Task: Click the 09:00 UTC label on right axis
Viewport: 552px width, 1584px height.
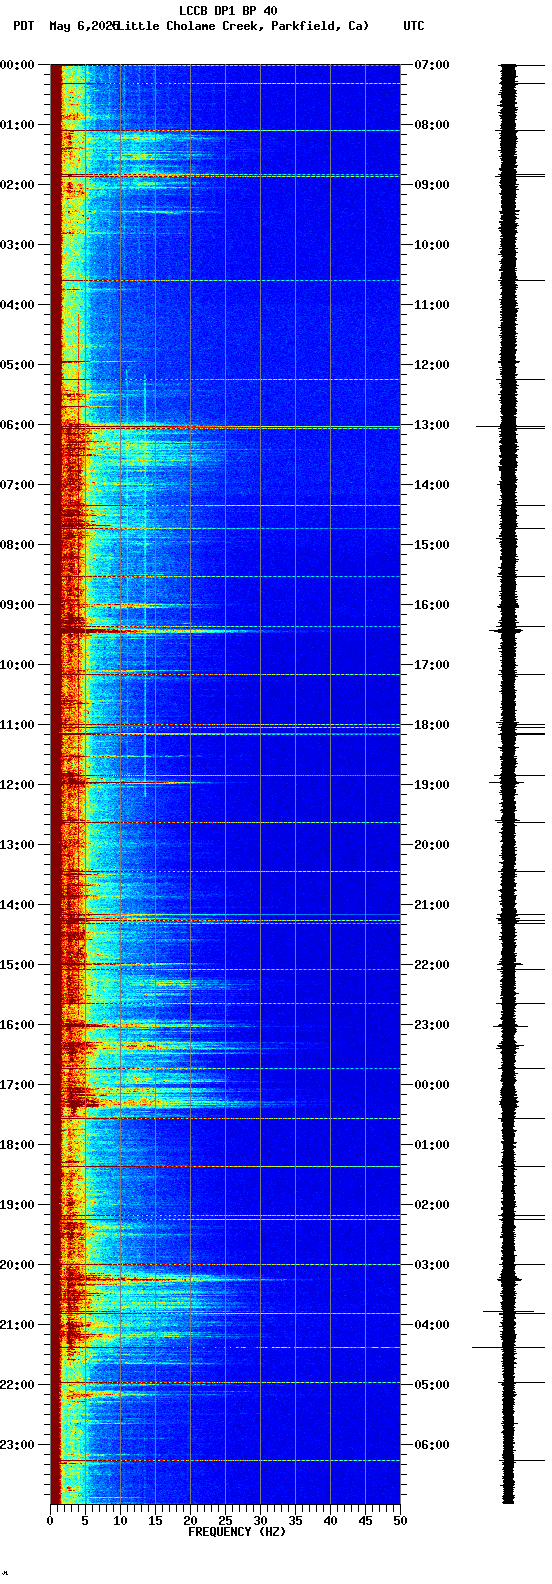Action: point(432,185)
